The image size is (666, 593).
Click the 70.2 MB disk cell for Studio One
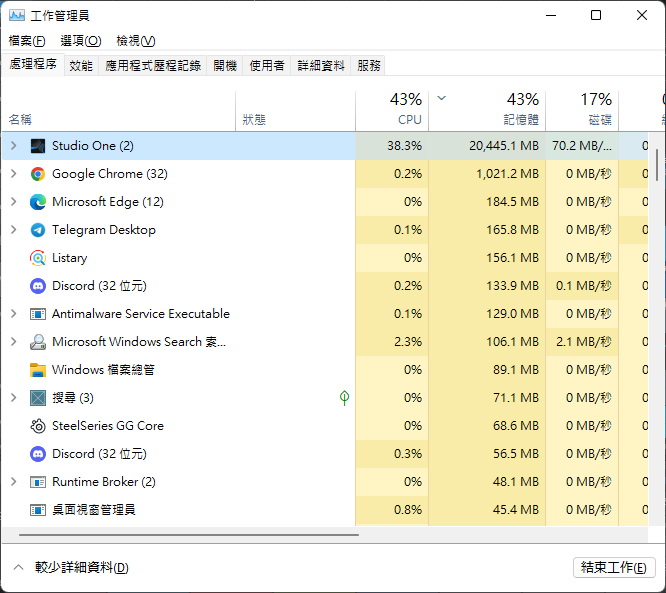(582, 146)
